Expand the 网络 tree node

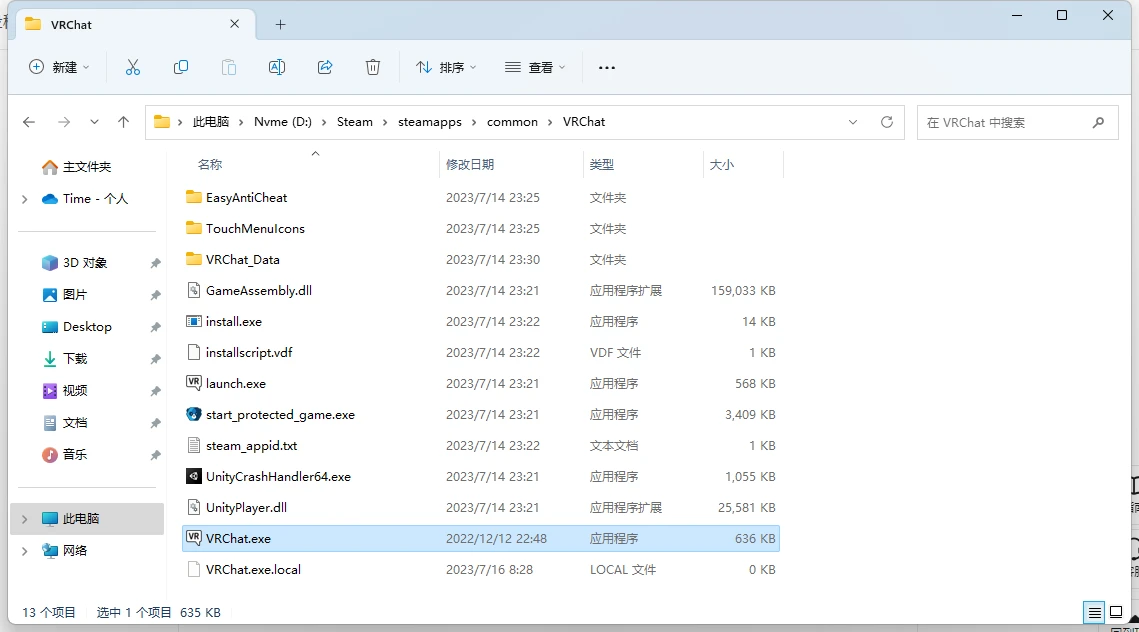[25, 551]
